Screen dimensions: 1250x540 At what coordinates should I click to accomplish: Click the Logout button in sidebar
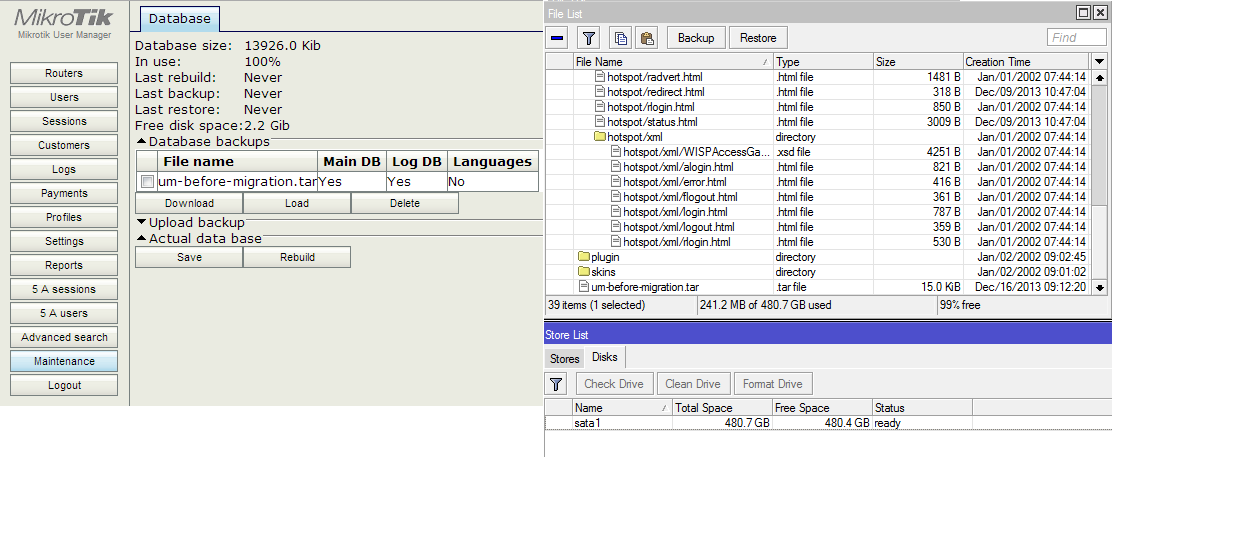click(x=64, y=385)
